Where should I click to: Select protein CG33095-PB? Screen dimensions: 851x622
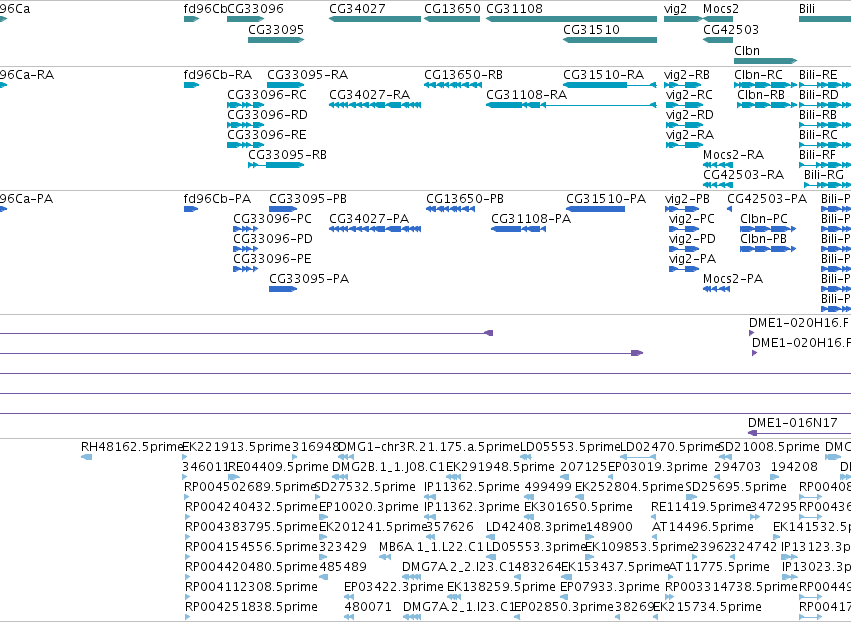tap(283, 209)
